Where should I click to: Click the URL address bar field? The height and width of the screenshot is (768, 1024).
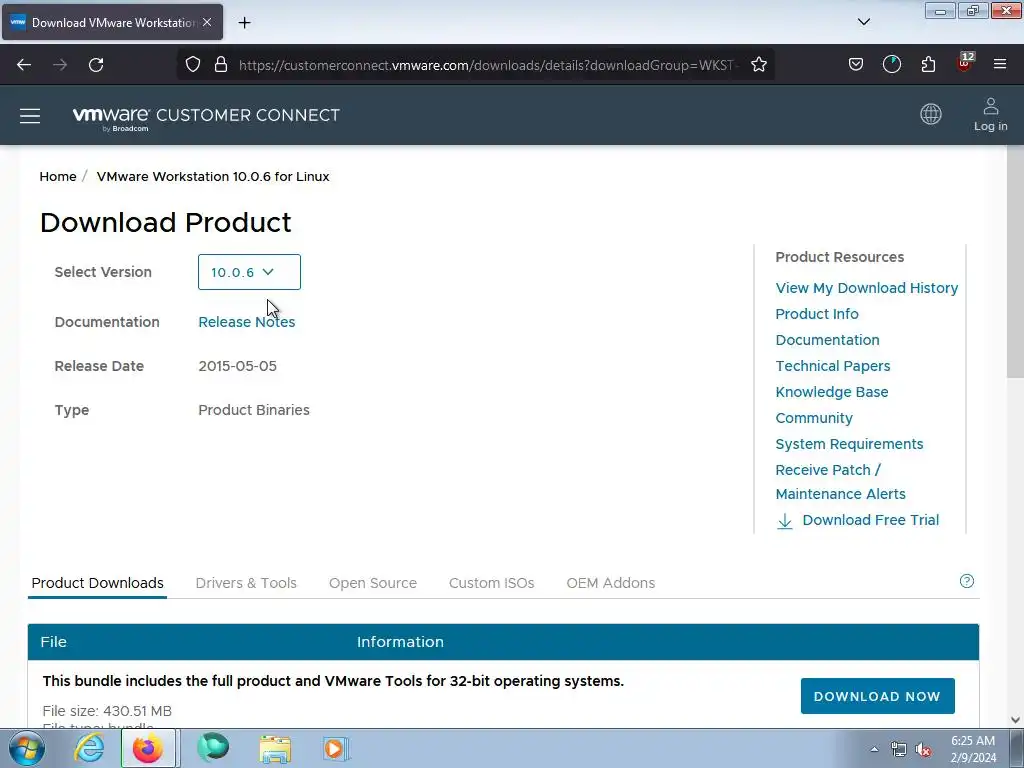487,65
